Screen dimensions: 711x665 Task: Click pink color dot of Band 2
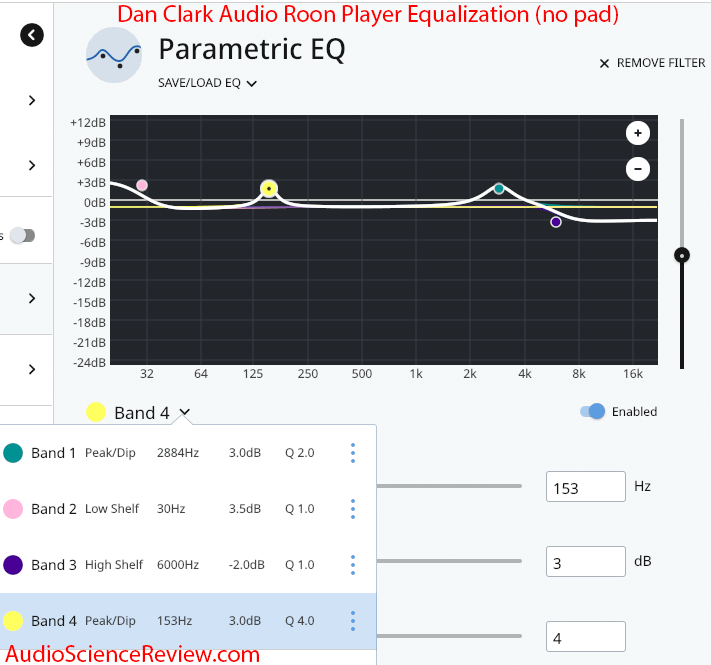[13, 509]
